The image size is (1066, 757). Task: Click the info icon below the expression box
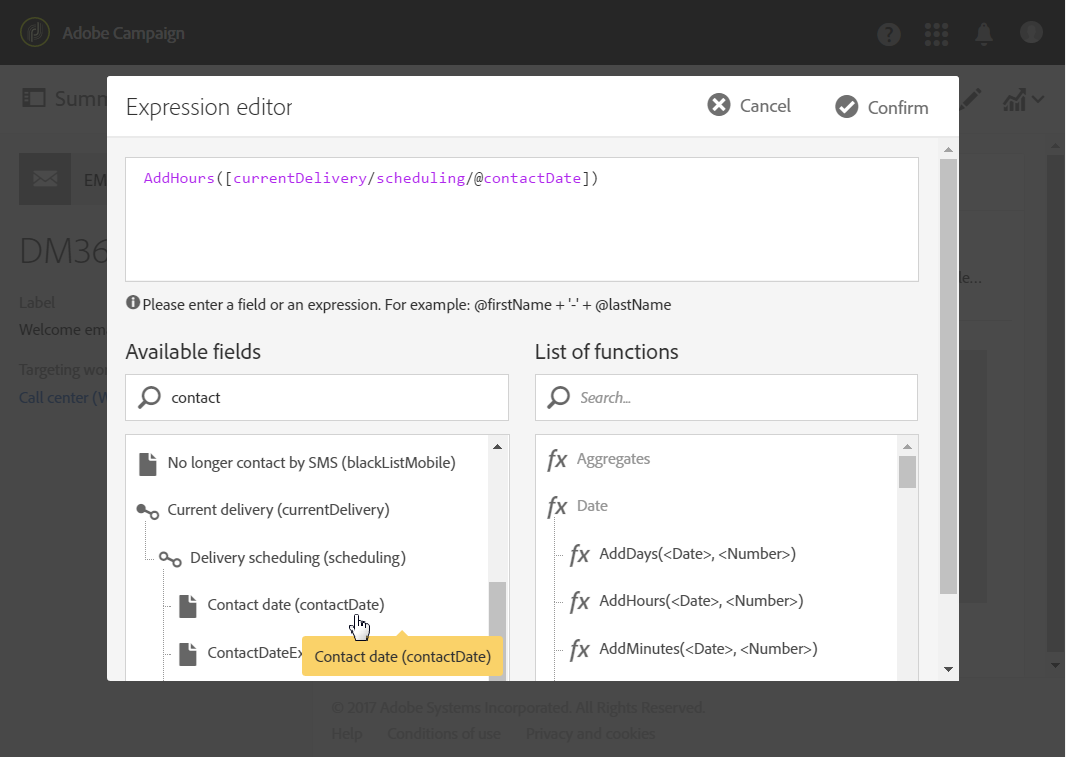click(133, 303)
